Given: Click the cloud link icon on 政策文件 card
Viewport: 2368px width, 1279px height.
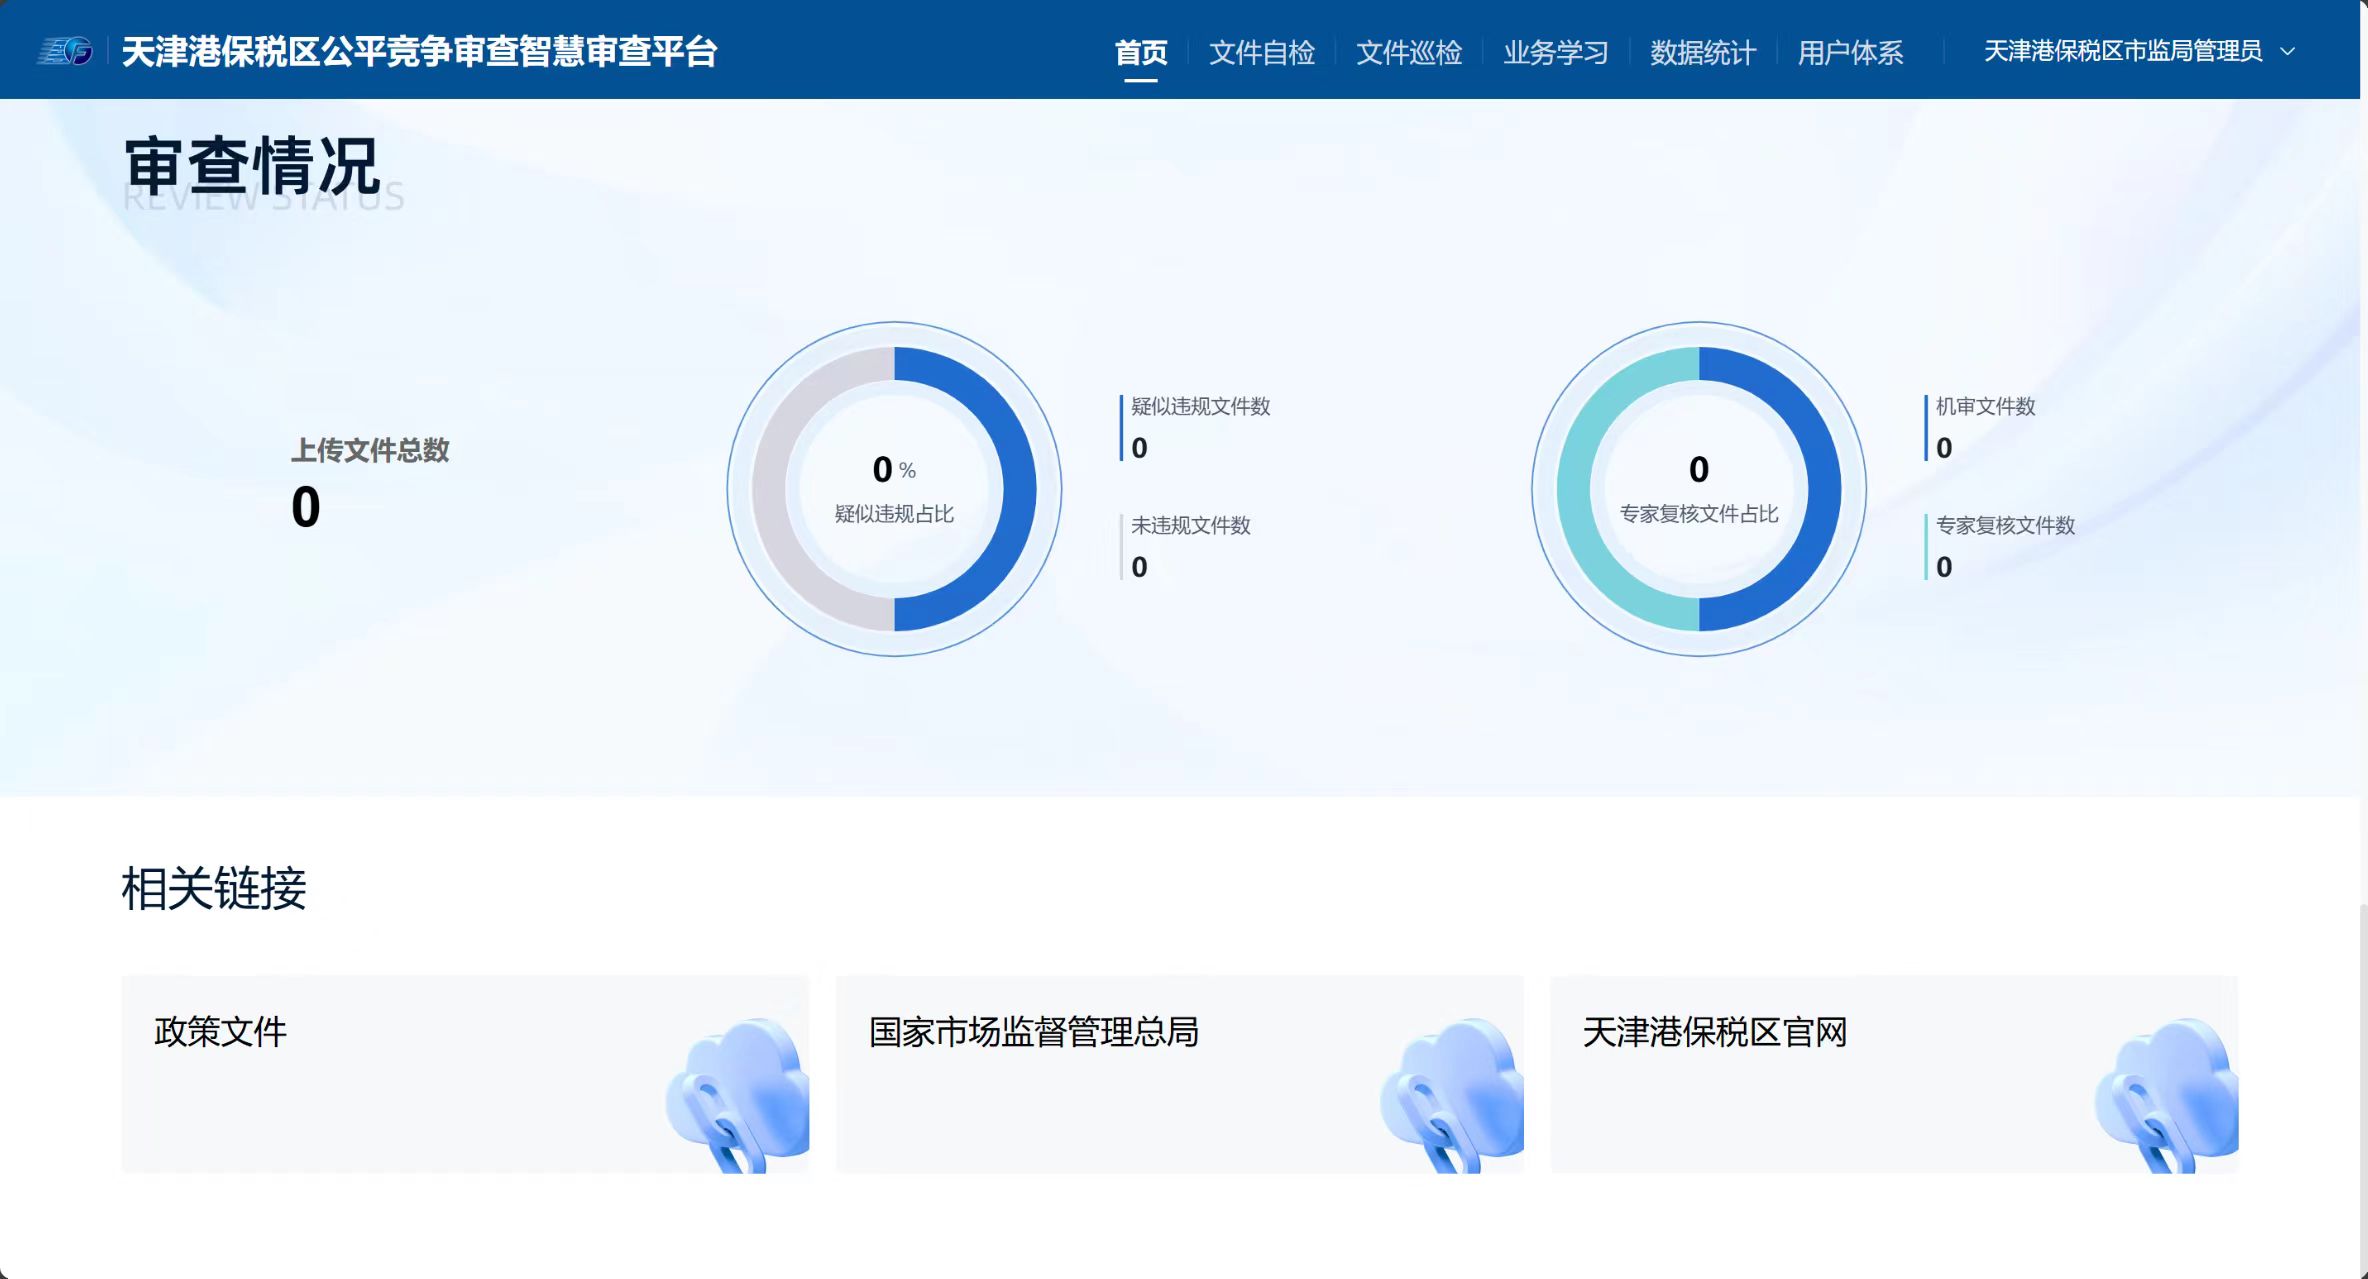Looking at the screenshot, I should tap(738, 1092).
